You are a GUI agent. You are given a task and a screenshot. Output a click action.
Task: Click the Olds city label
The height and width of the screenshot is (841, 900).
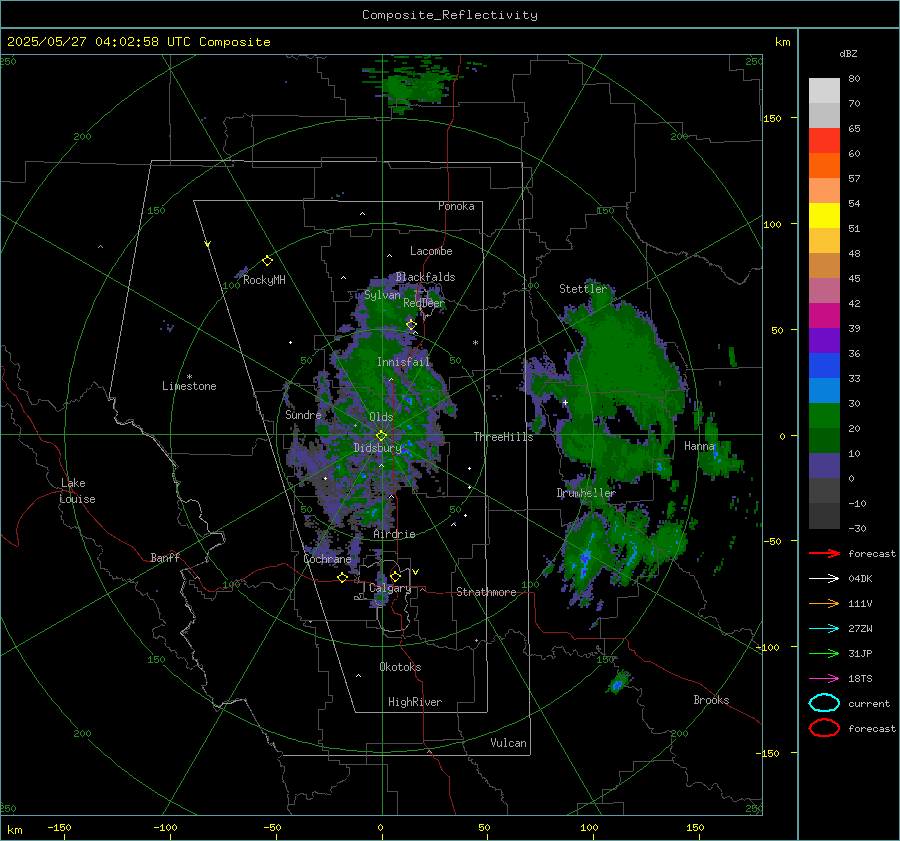[381, 417]
